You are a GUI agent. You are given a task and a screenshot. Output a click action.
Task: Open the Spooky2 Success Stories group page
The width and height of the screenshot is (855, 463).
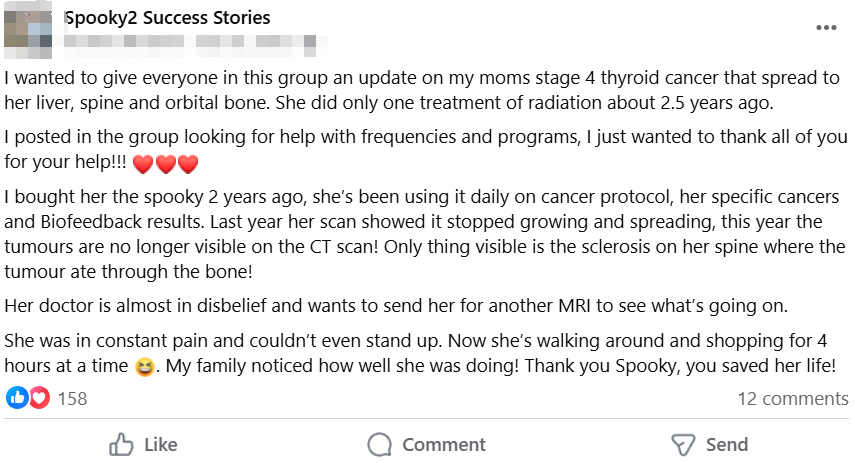point(167,18)
